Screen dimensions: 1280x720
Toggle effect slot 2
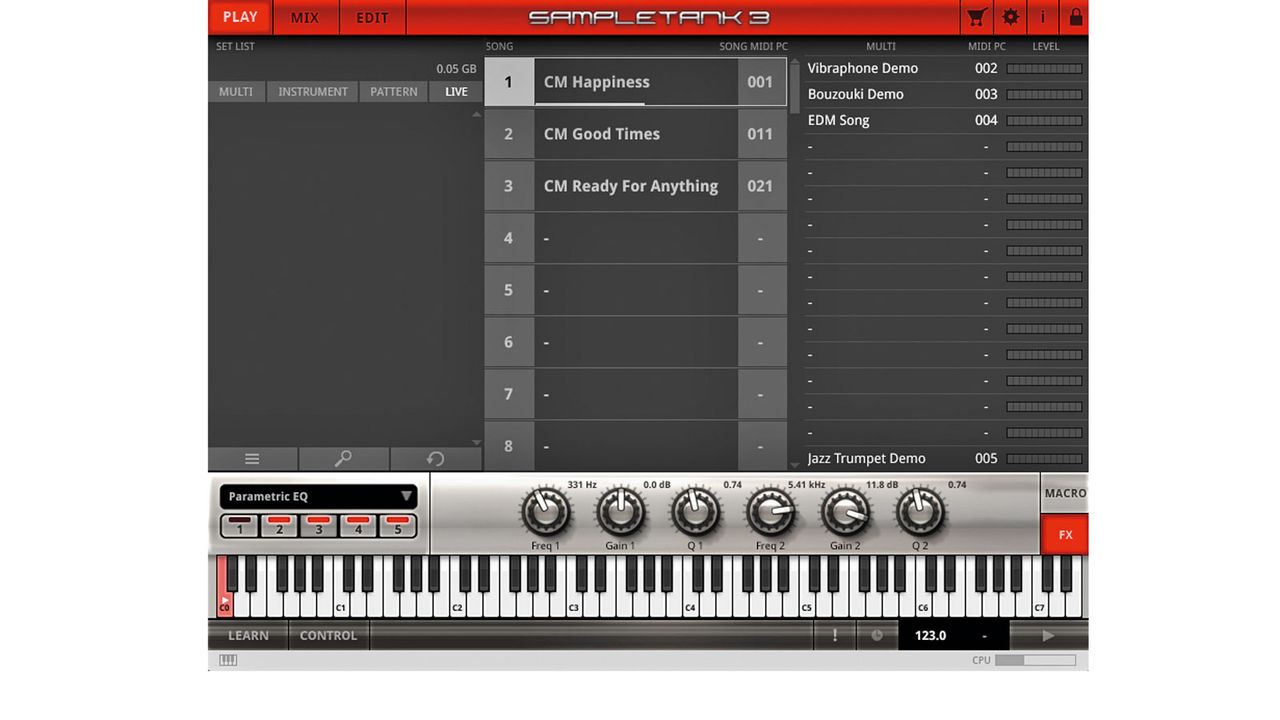[279, 525]
